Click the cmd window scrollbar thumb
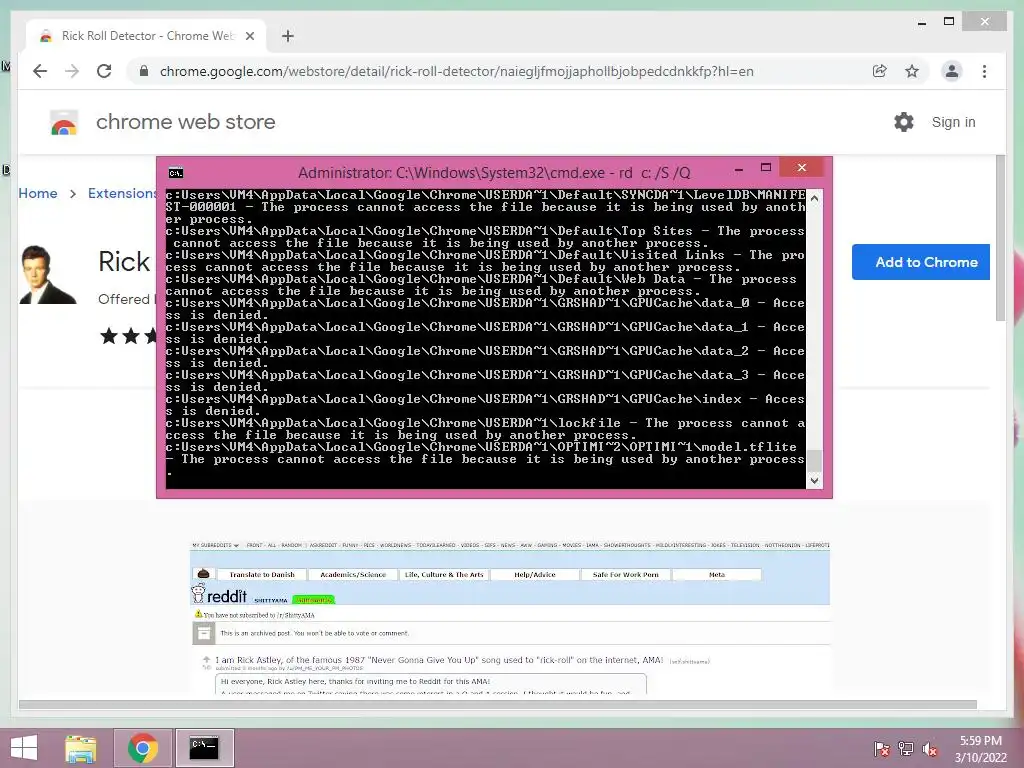This screenshot has width=1024, height=768. click(x=814, y=460)
